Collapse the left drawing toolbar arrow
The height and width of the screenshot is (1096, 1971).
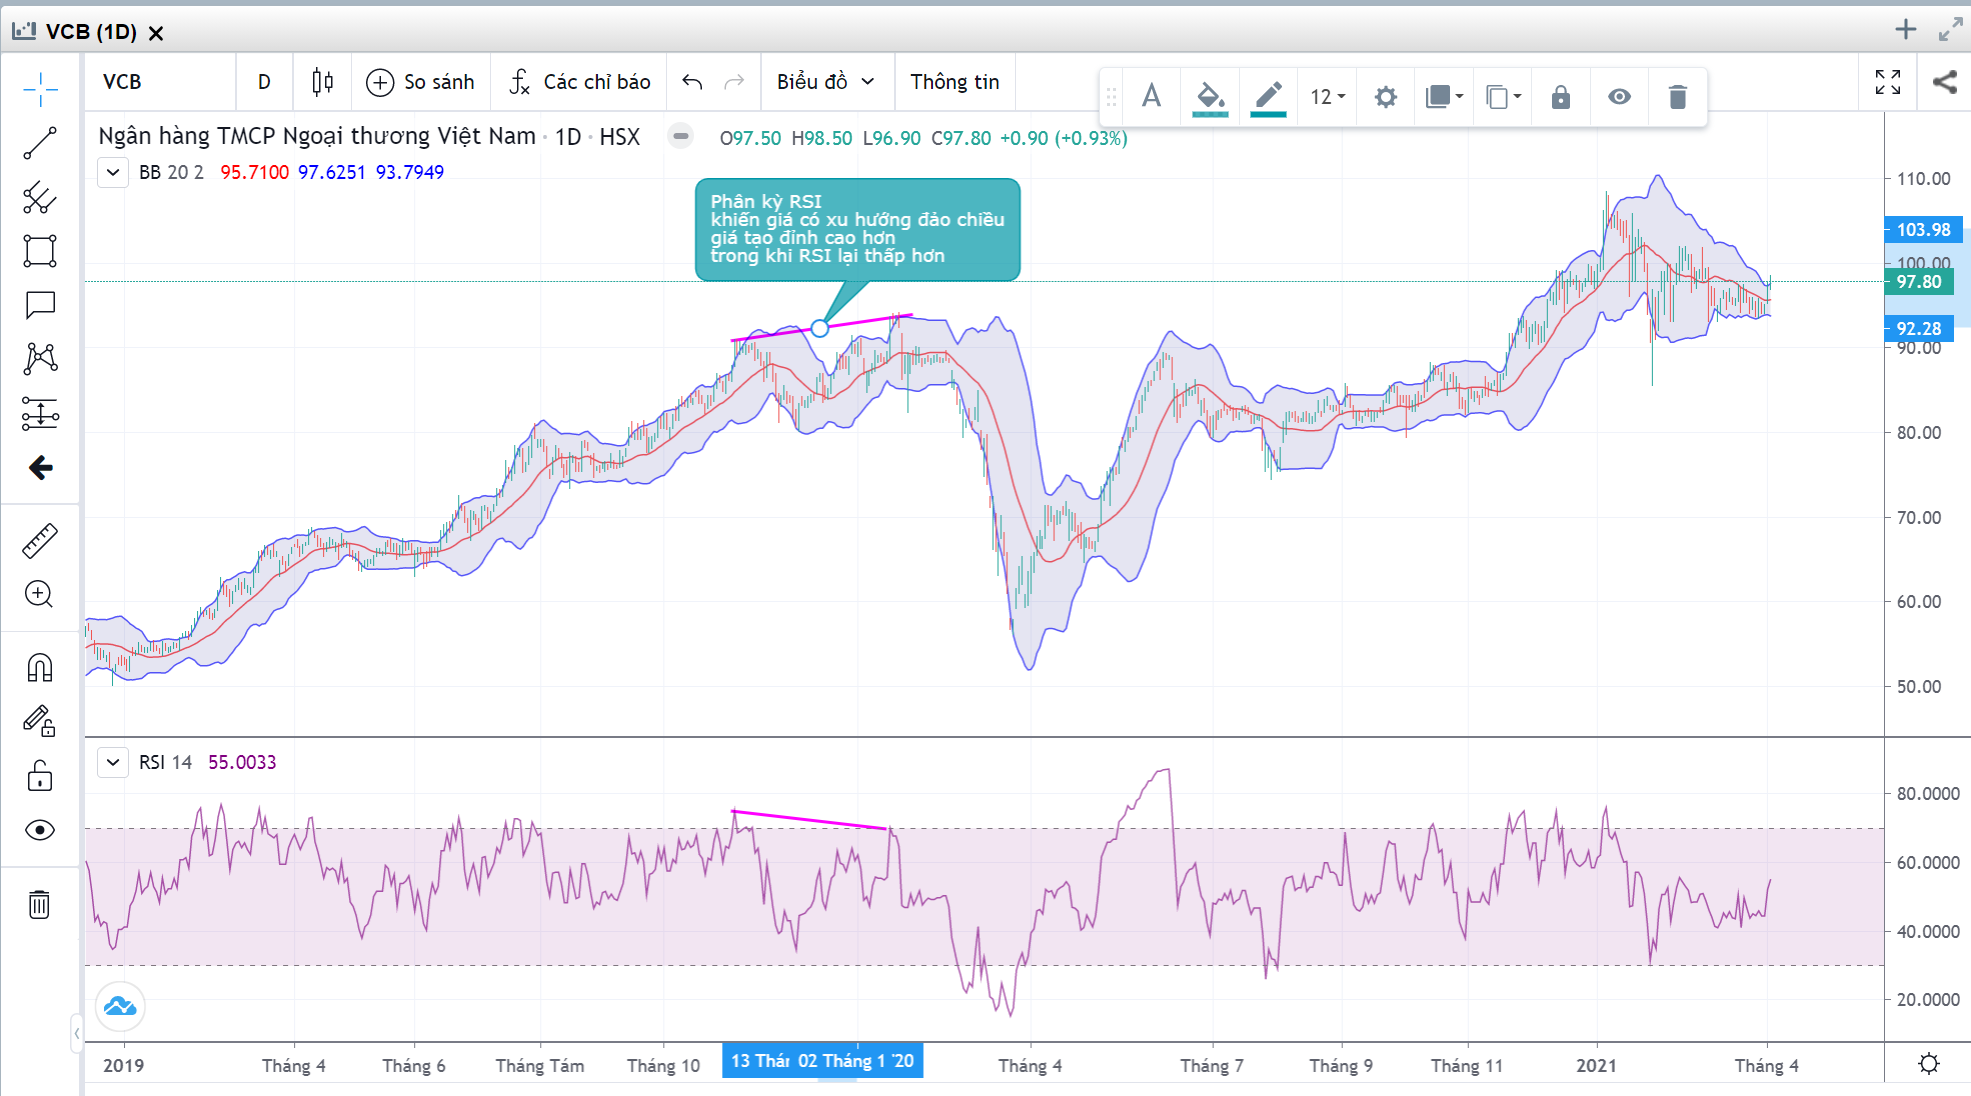click(x=76, y=1033)
